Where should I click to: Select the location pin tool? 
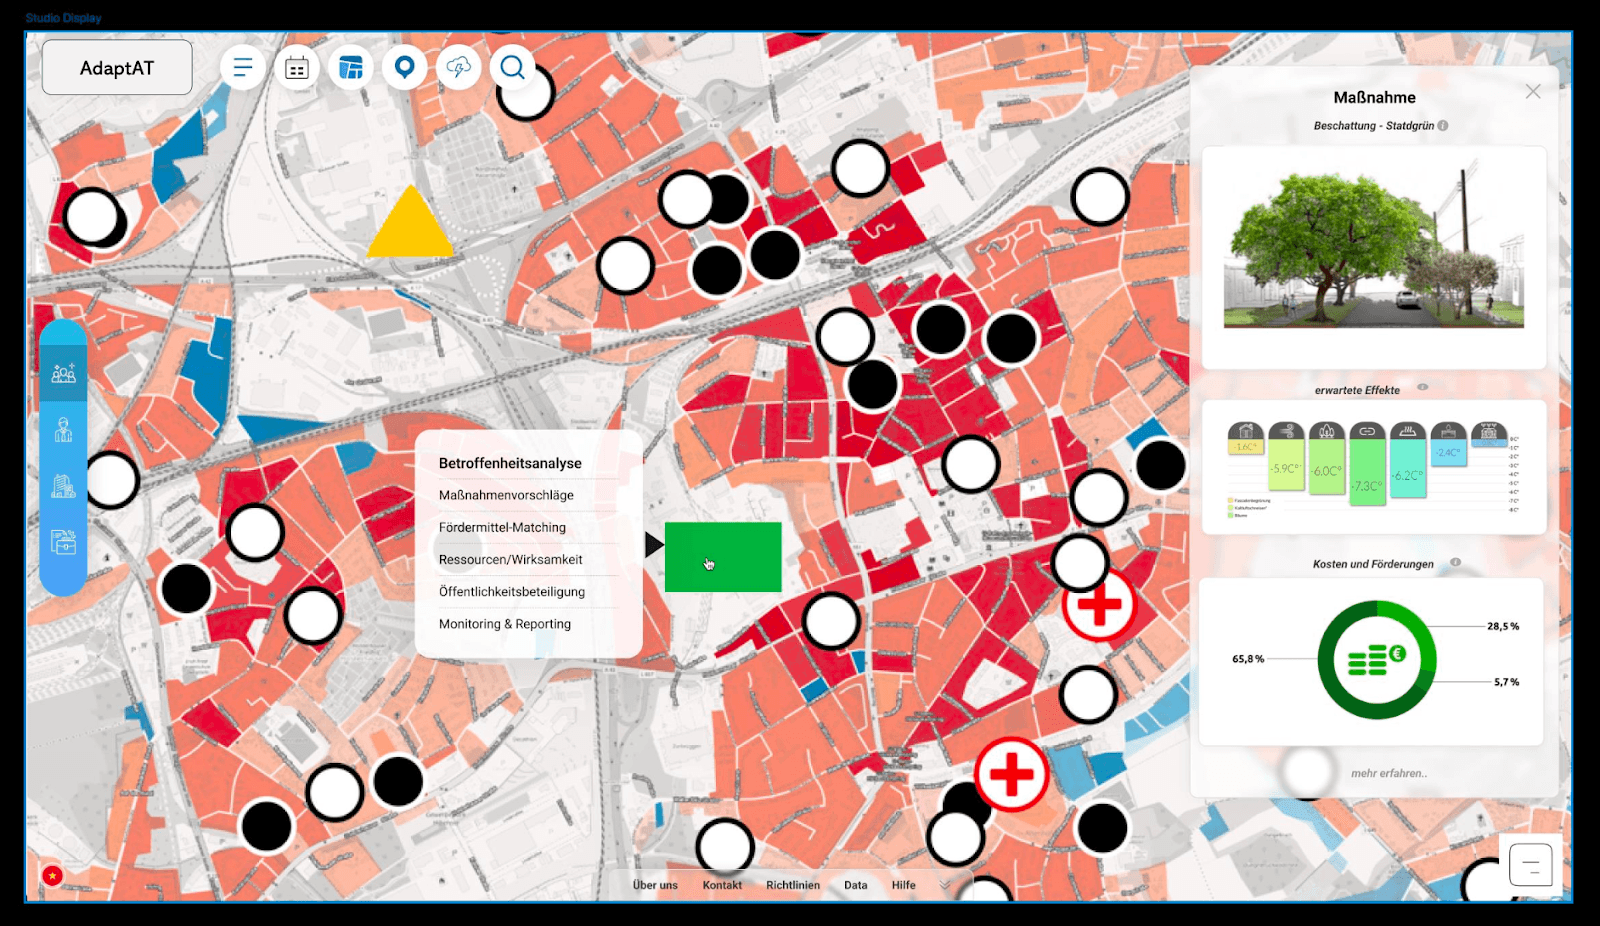(x=405, y=67)
